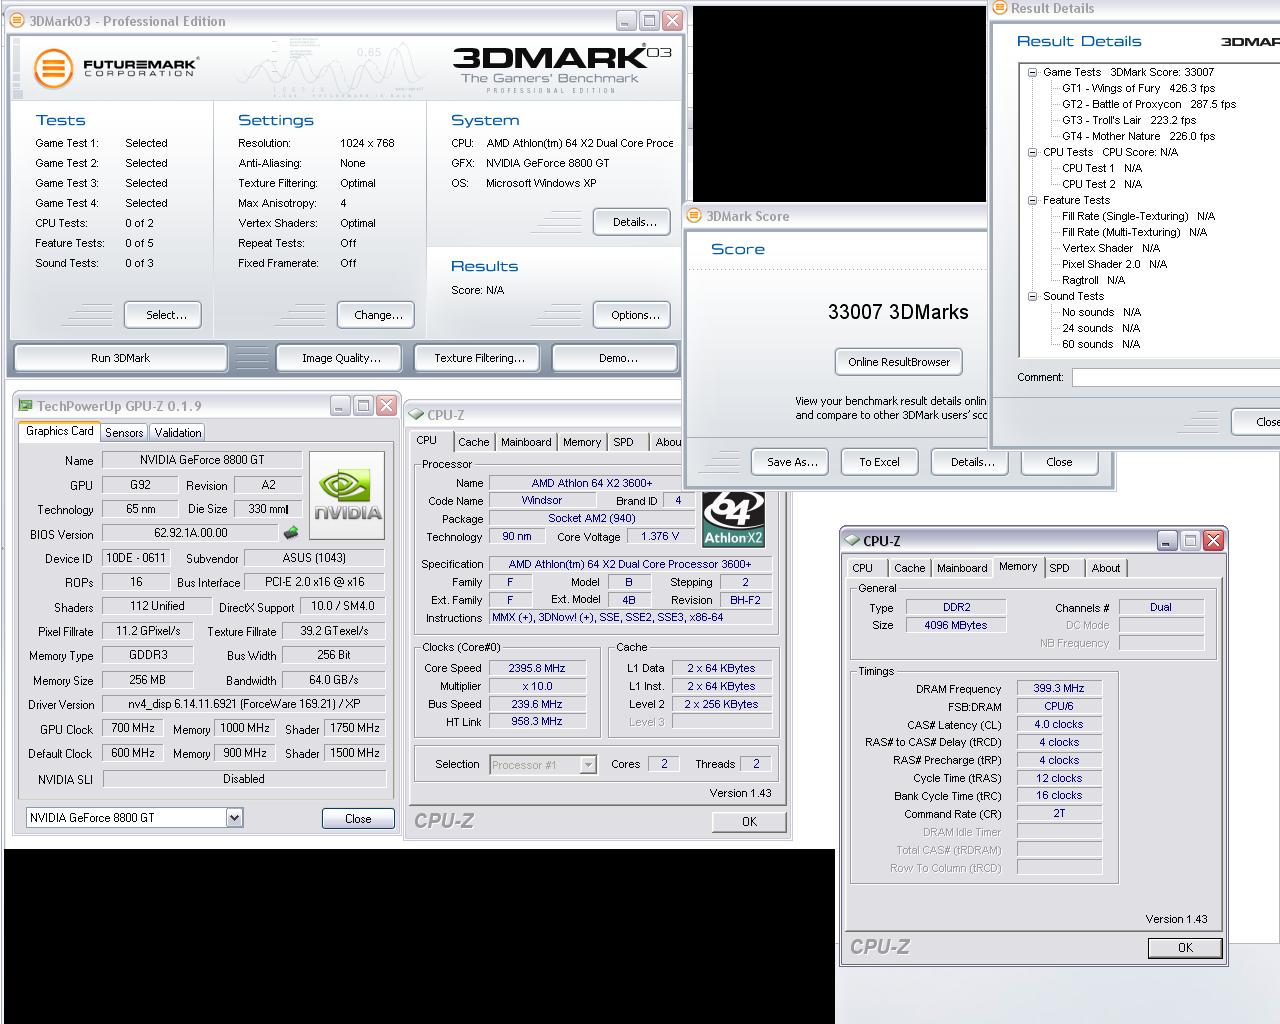Open the graphics card selection dropdown in GPU-Z
This screenshot has height=1024, width=1280.
234,817
